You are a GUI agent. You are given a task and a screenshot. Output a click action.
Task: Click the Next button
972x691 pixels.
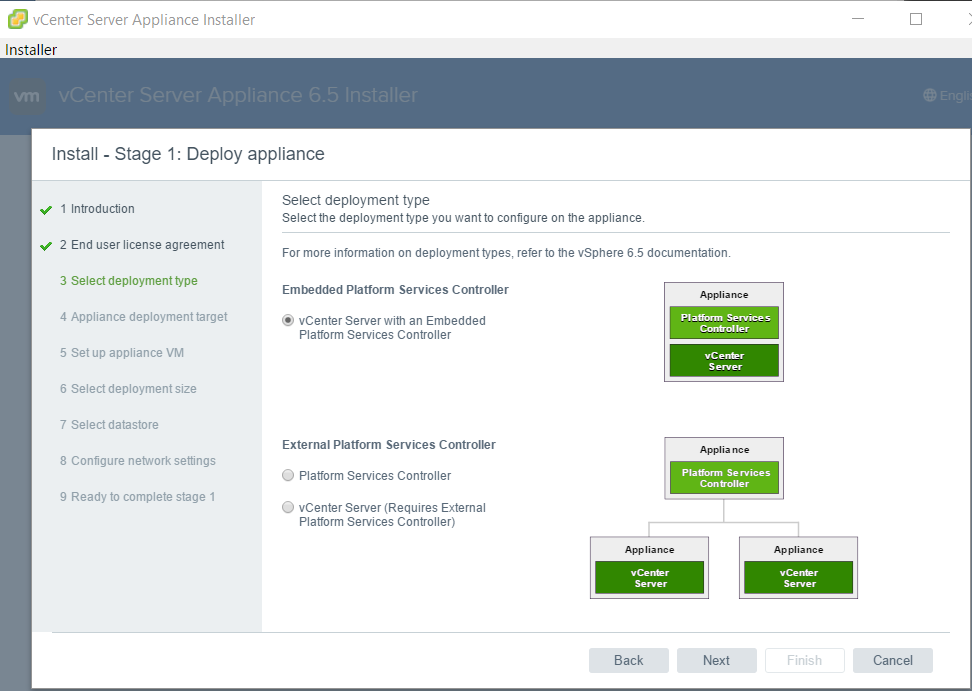pyautogui.click(x=717, y=660)
